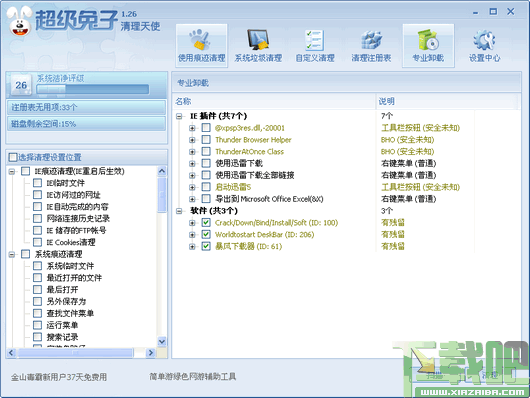This screenshot has height=398, width=530.
Task: Check 系统临时文件 checkbox
Action: point(37,266)
